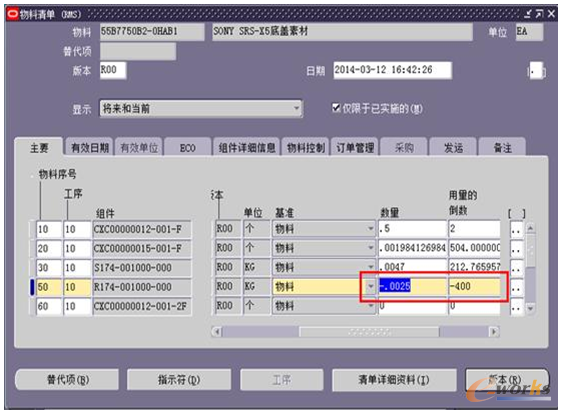Click the grid's vertical scrollbar up arrow
The image size is (561, 412).
pyautogui.click(x=530, y=228)
